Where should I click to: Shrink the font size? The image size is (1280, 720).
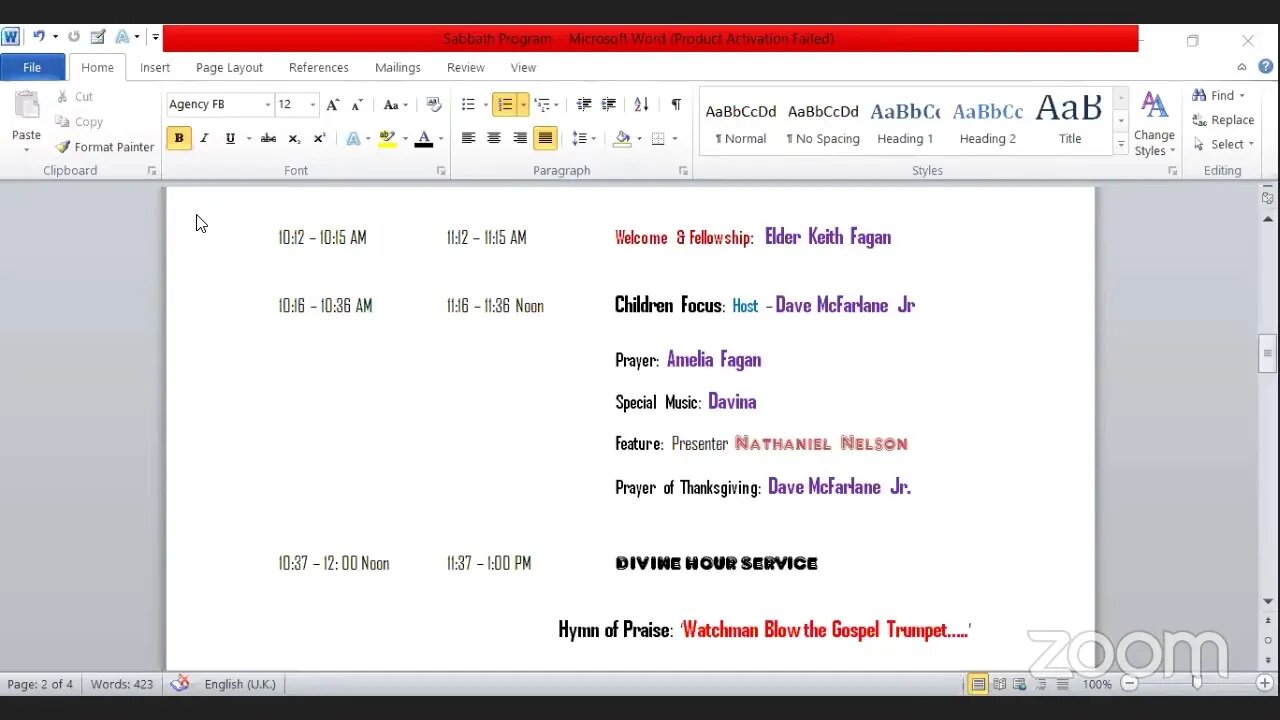[x=357, y=105]
